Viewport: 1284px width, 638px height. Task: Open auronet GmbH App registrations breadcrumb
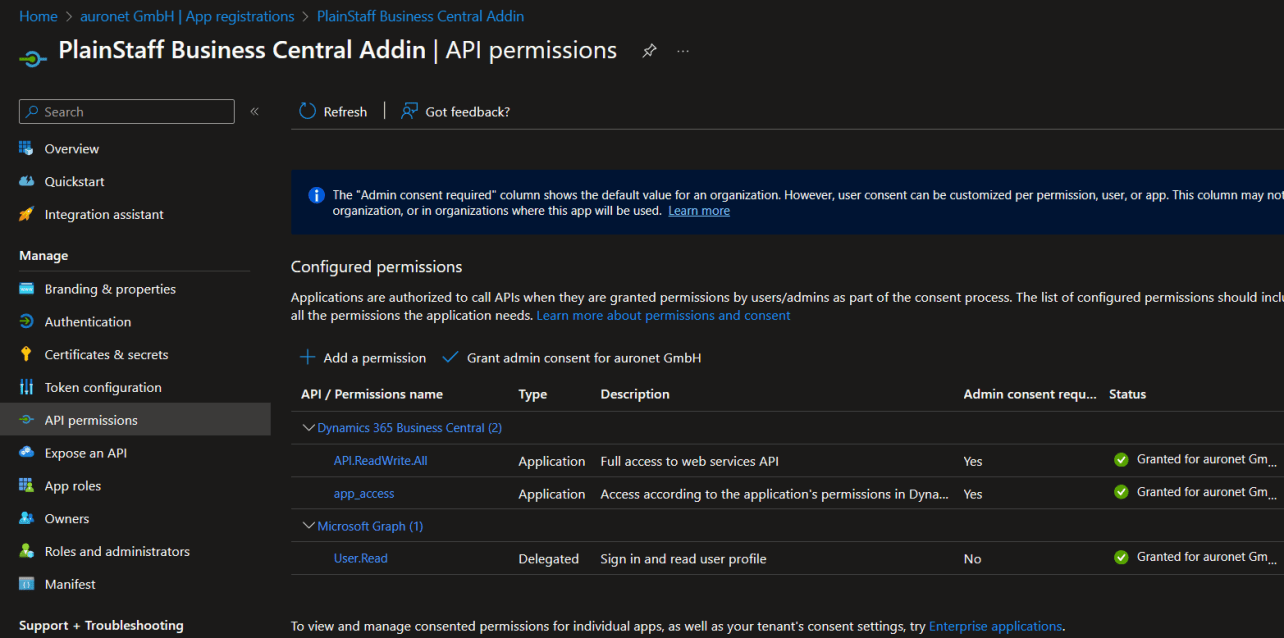coord(188,16)
